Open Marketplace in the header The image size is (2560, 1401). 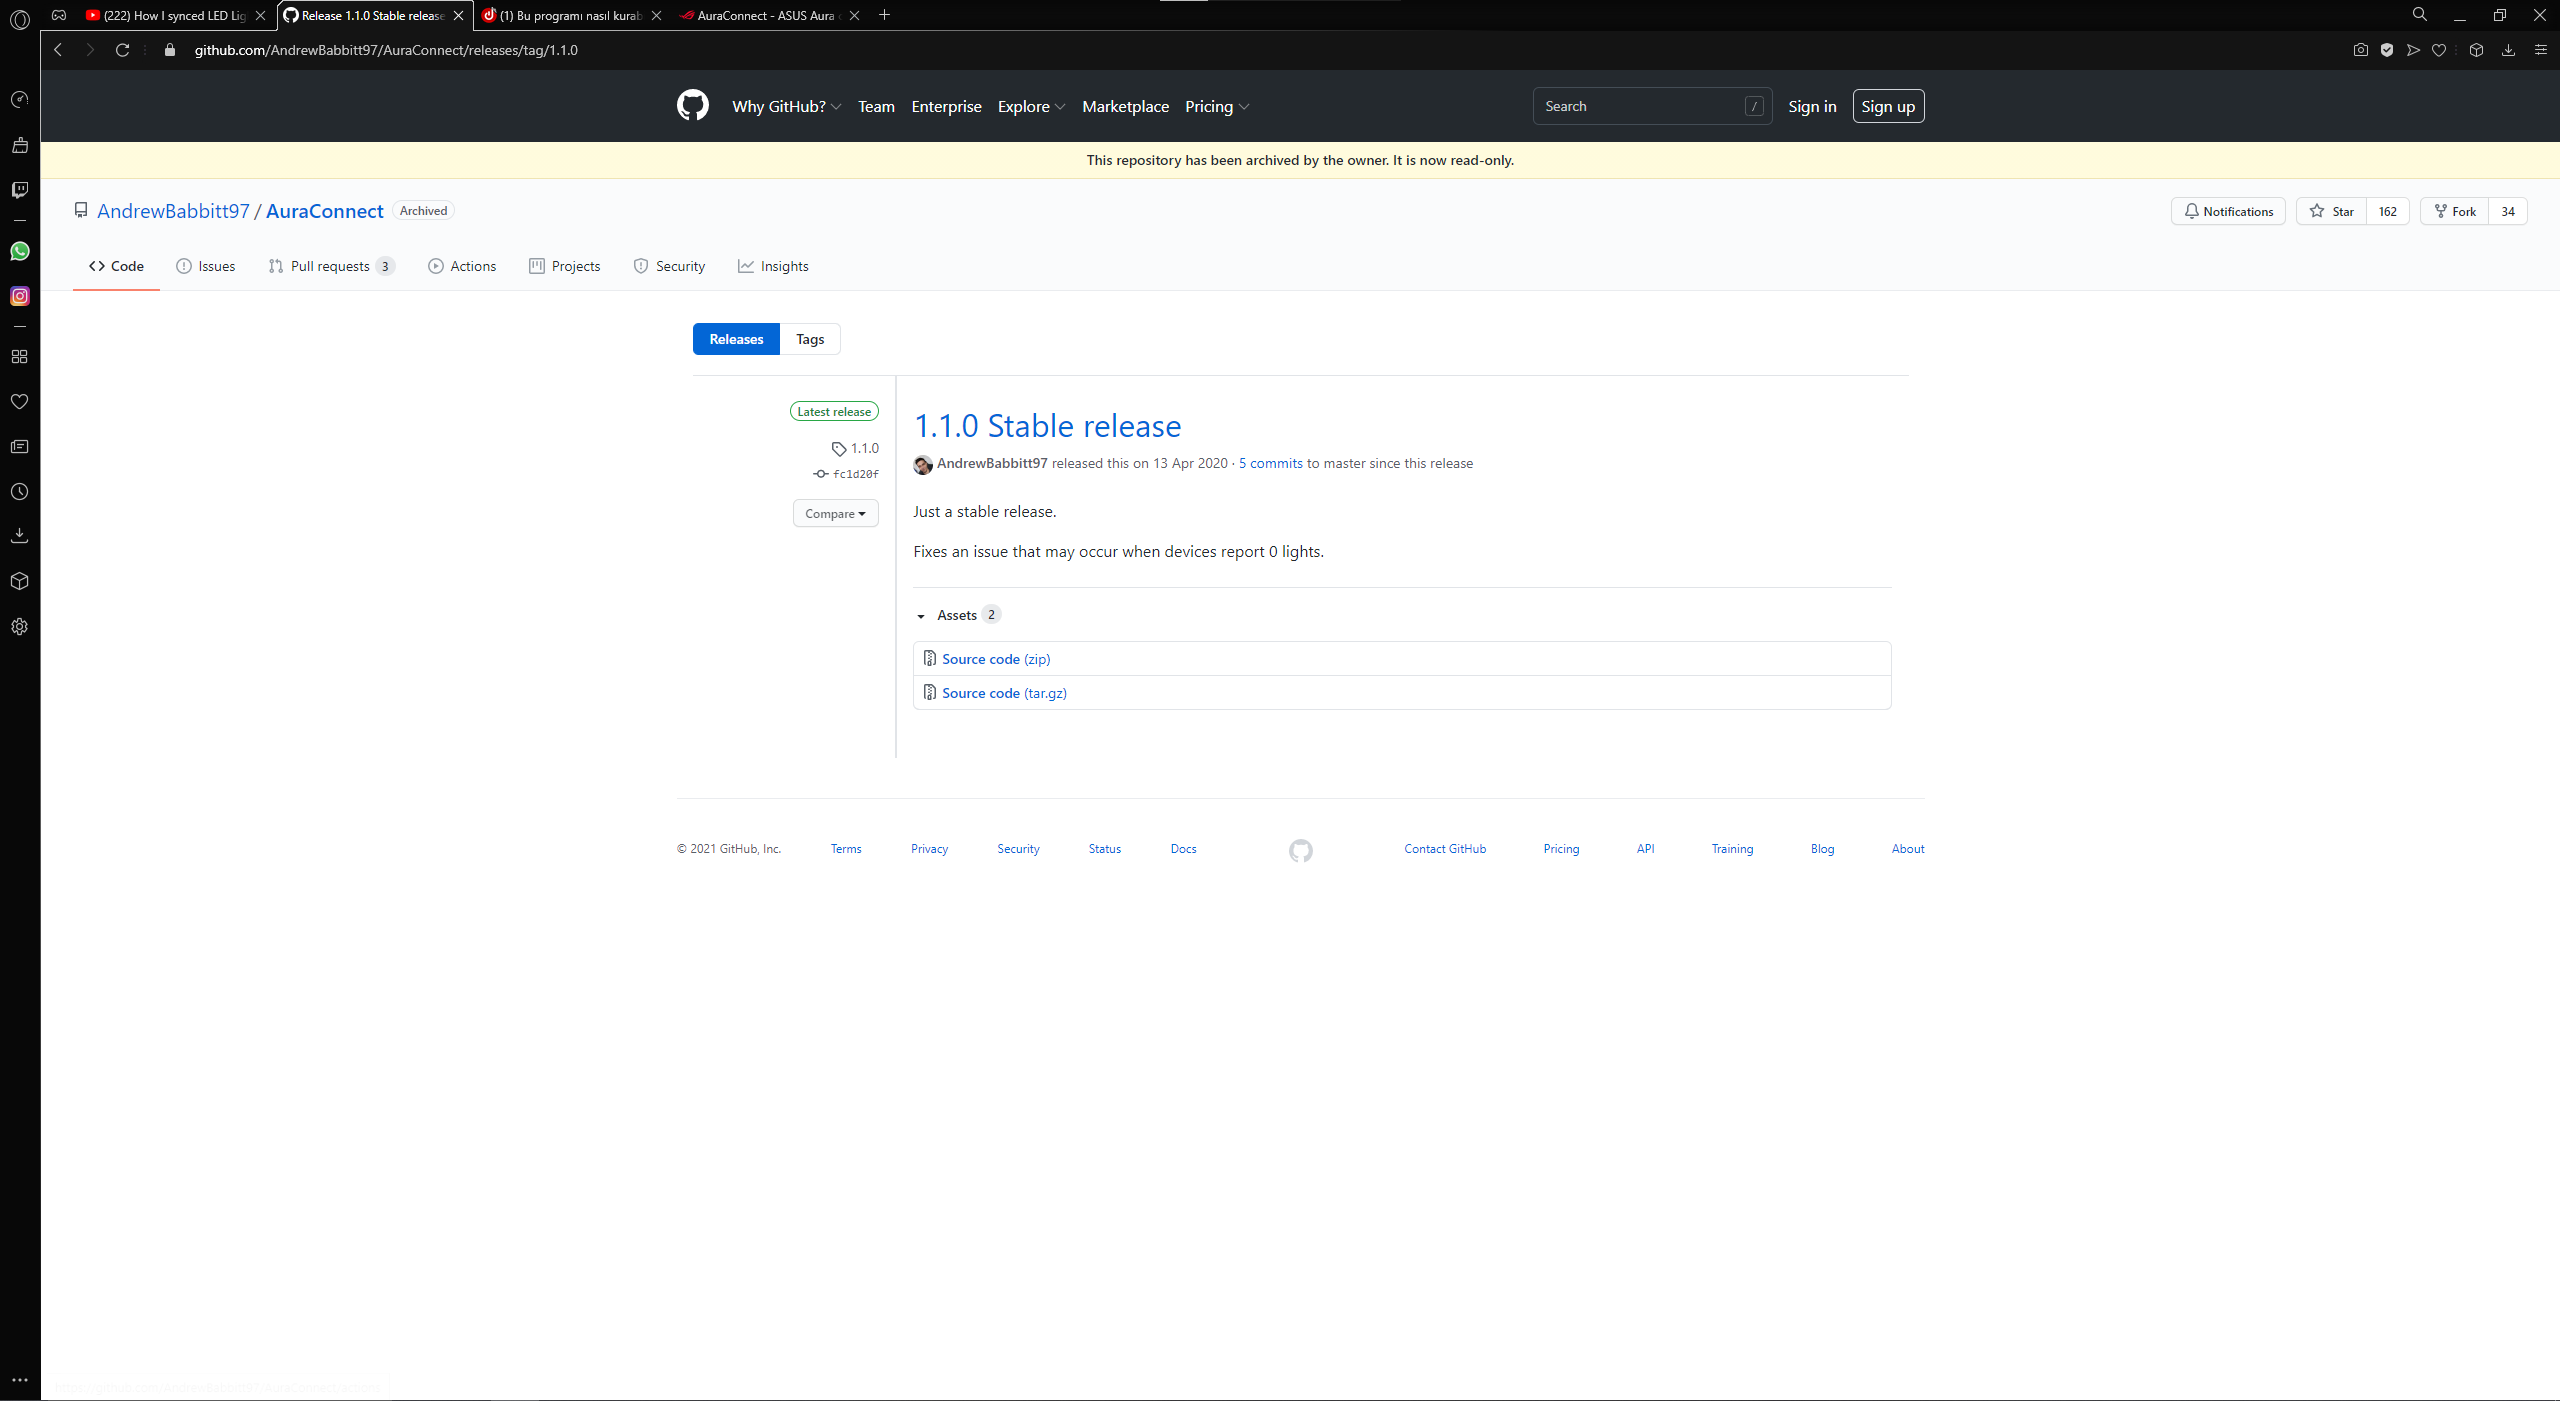tap(1125, 107)
